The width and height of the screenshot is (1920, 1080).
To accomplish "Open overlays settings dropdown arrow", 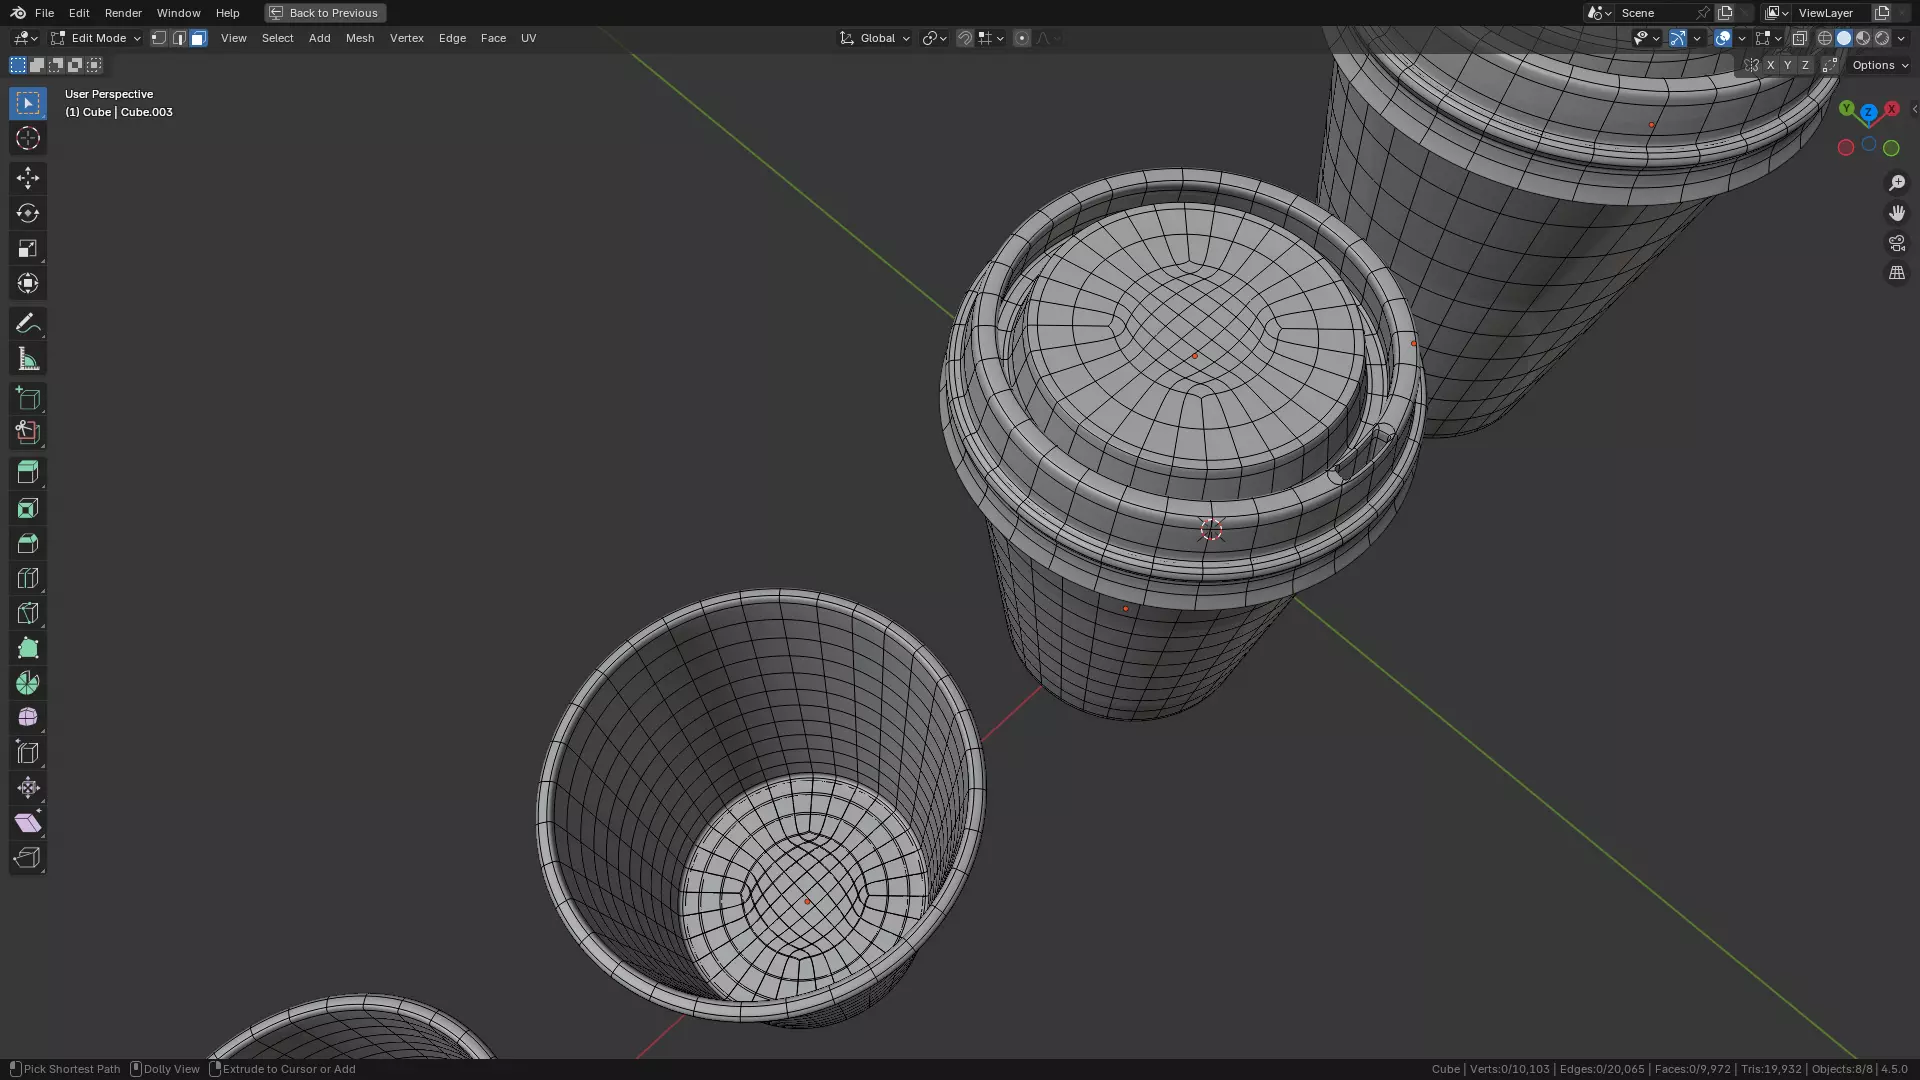I will point(1742,38).
